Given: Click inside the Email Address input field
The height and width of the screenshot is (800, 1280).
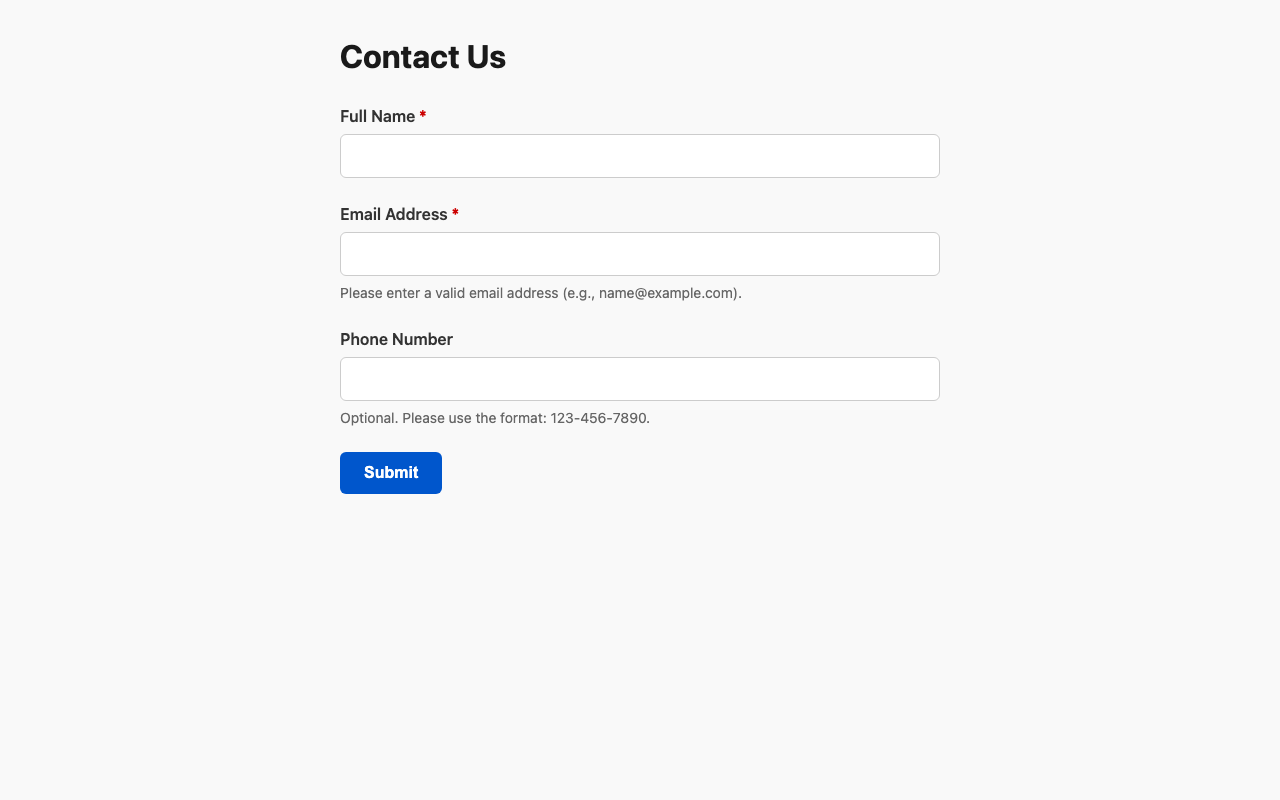Looking at the screenshot, I should pos(640,254).
